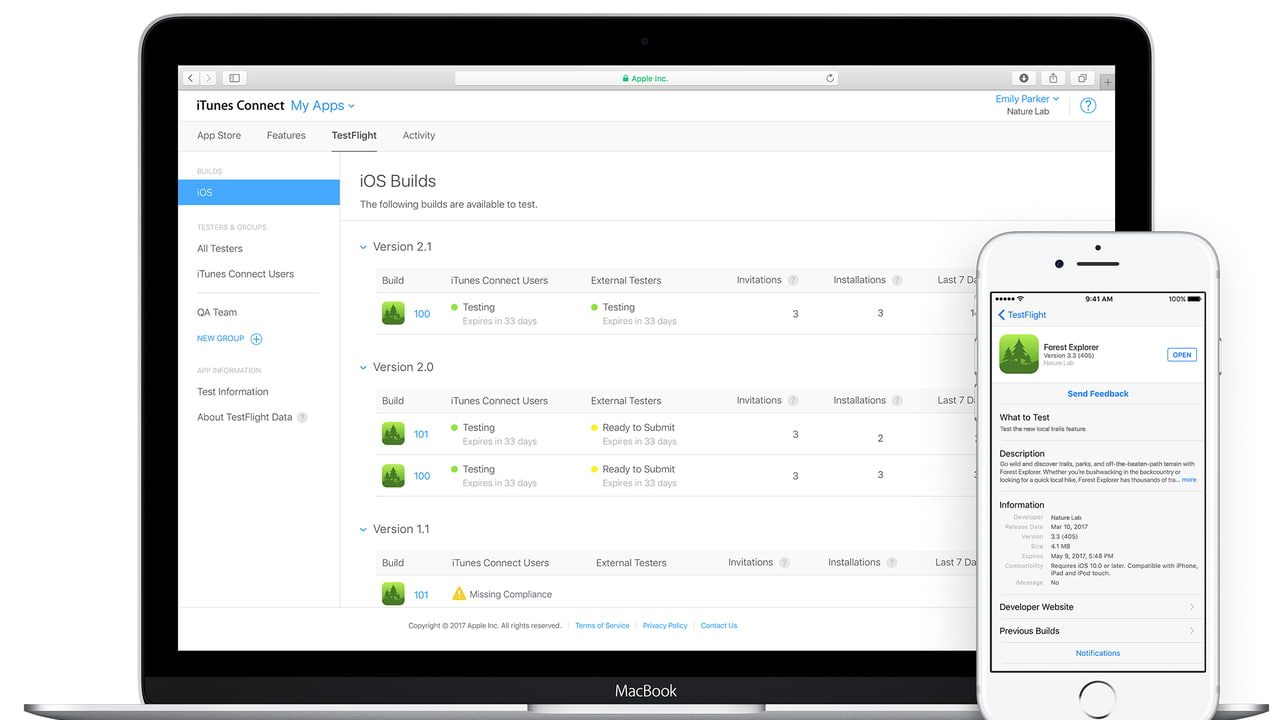Open All Testers in the sidebar

[220, 249]
